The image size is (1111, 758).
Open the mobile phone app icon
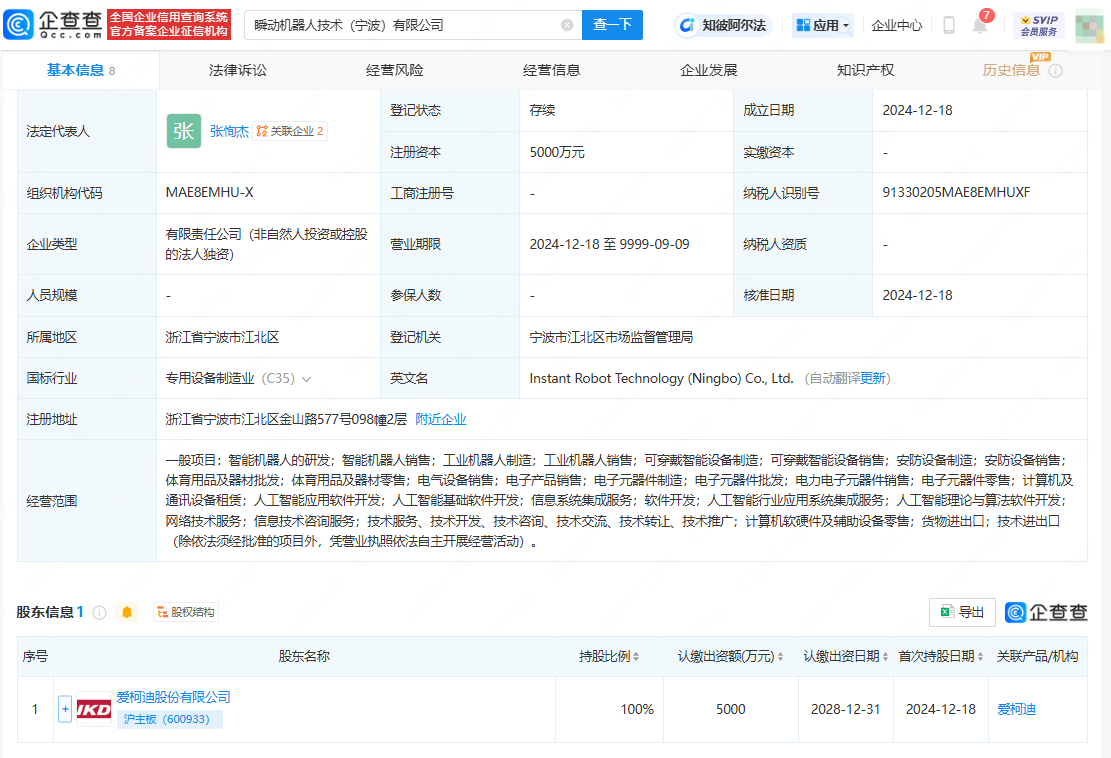click(x=949, y=26)
